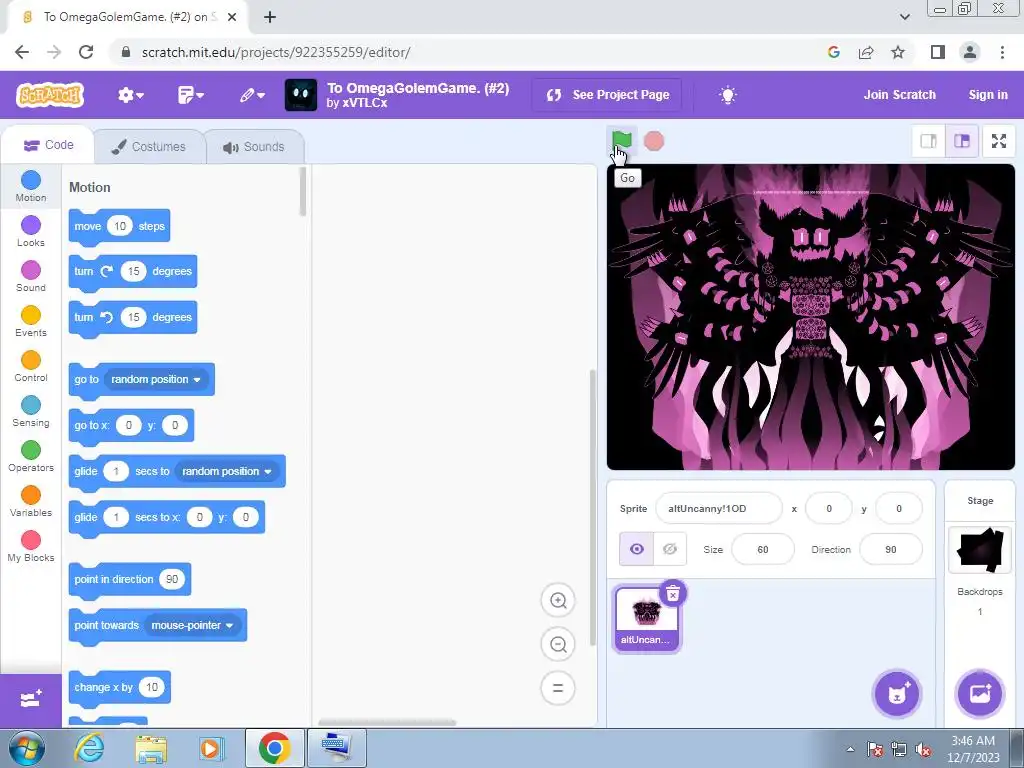Bookmark this page with star icon
Image resolution: width=1024 pixels, height=768 pixels.
point(898,52)
